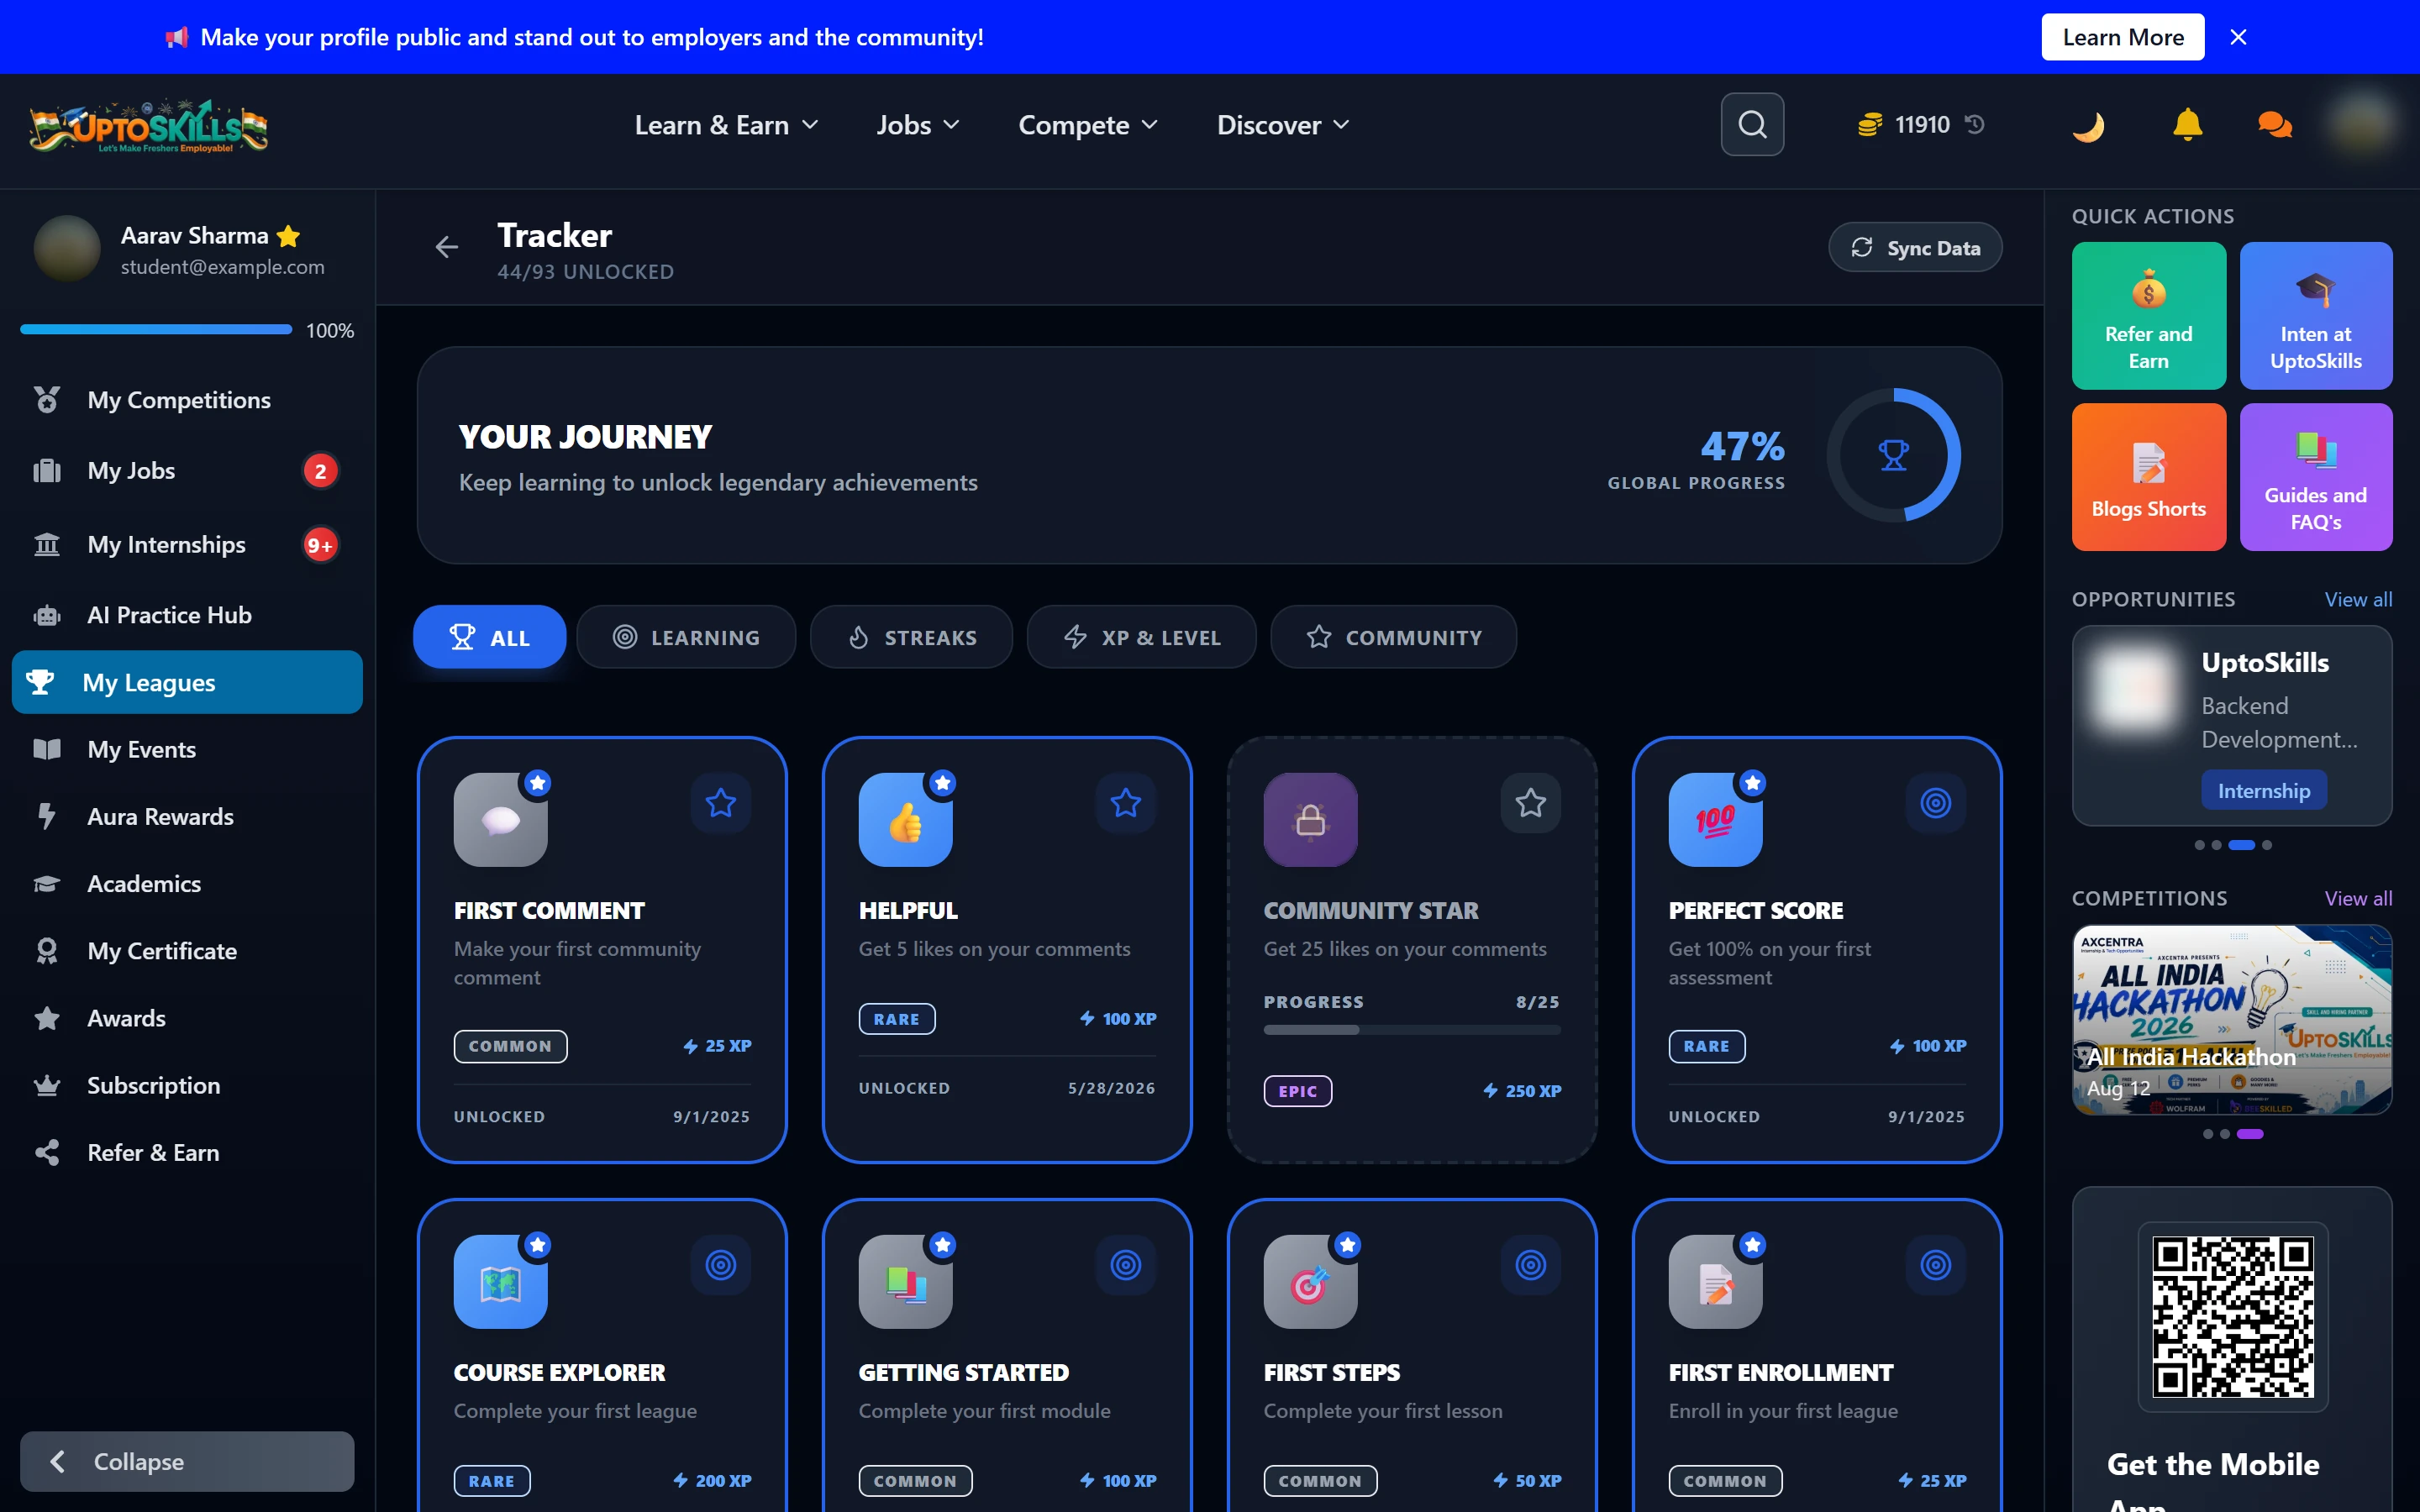Open My Events in sidebar
2420x1512 pixels.
(x=187, y=750)
